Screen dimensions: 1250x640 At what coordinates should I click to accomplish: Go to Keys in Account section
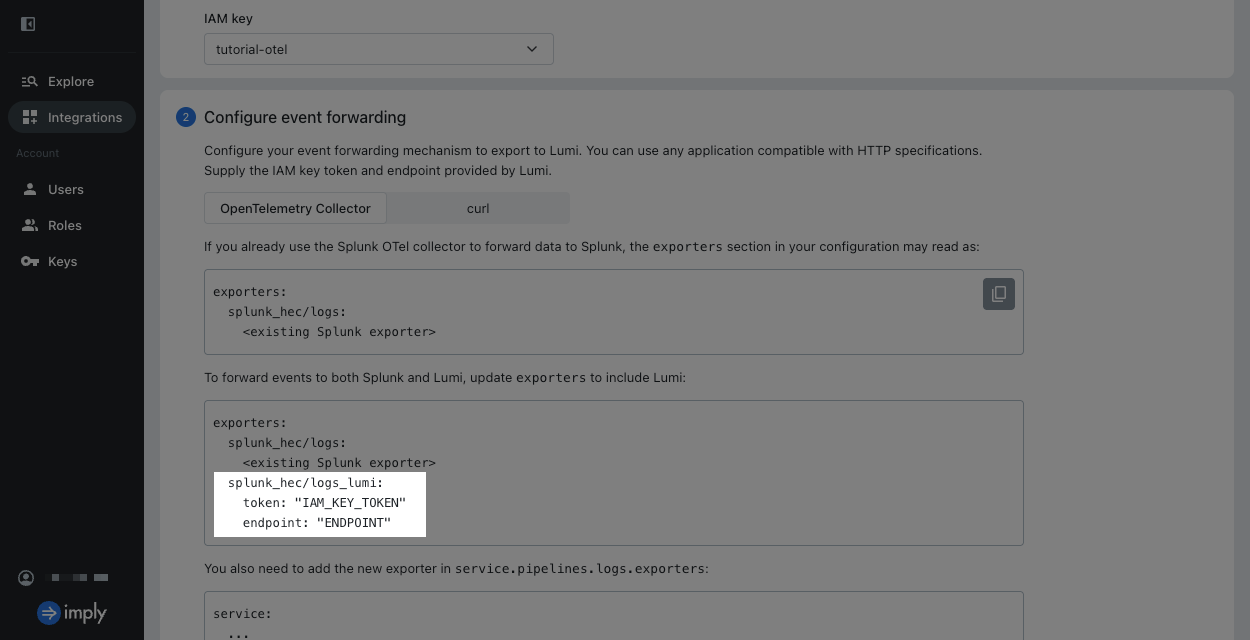tap(72, 261)
